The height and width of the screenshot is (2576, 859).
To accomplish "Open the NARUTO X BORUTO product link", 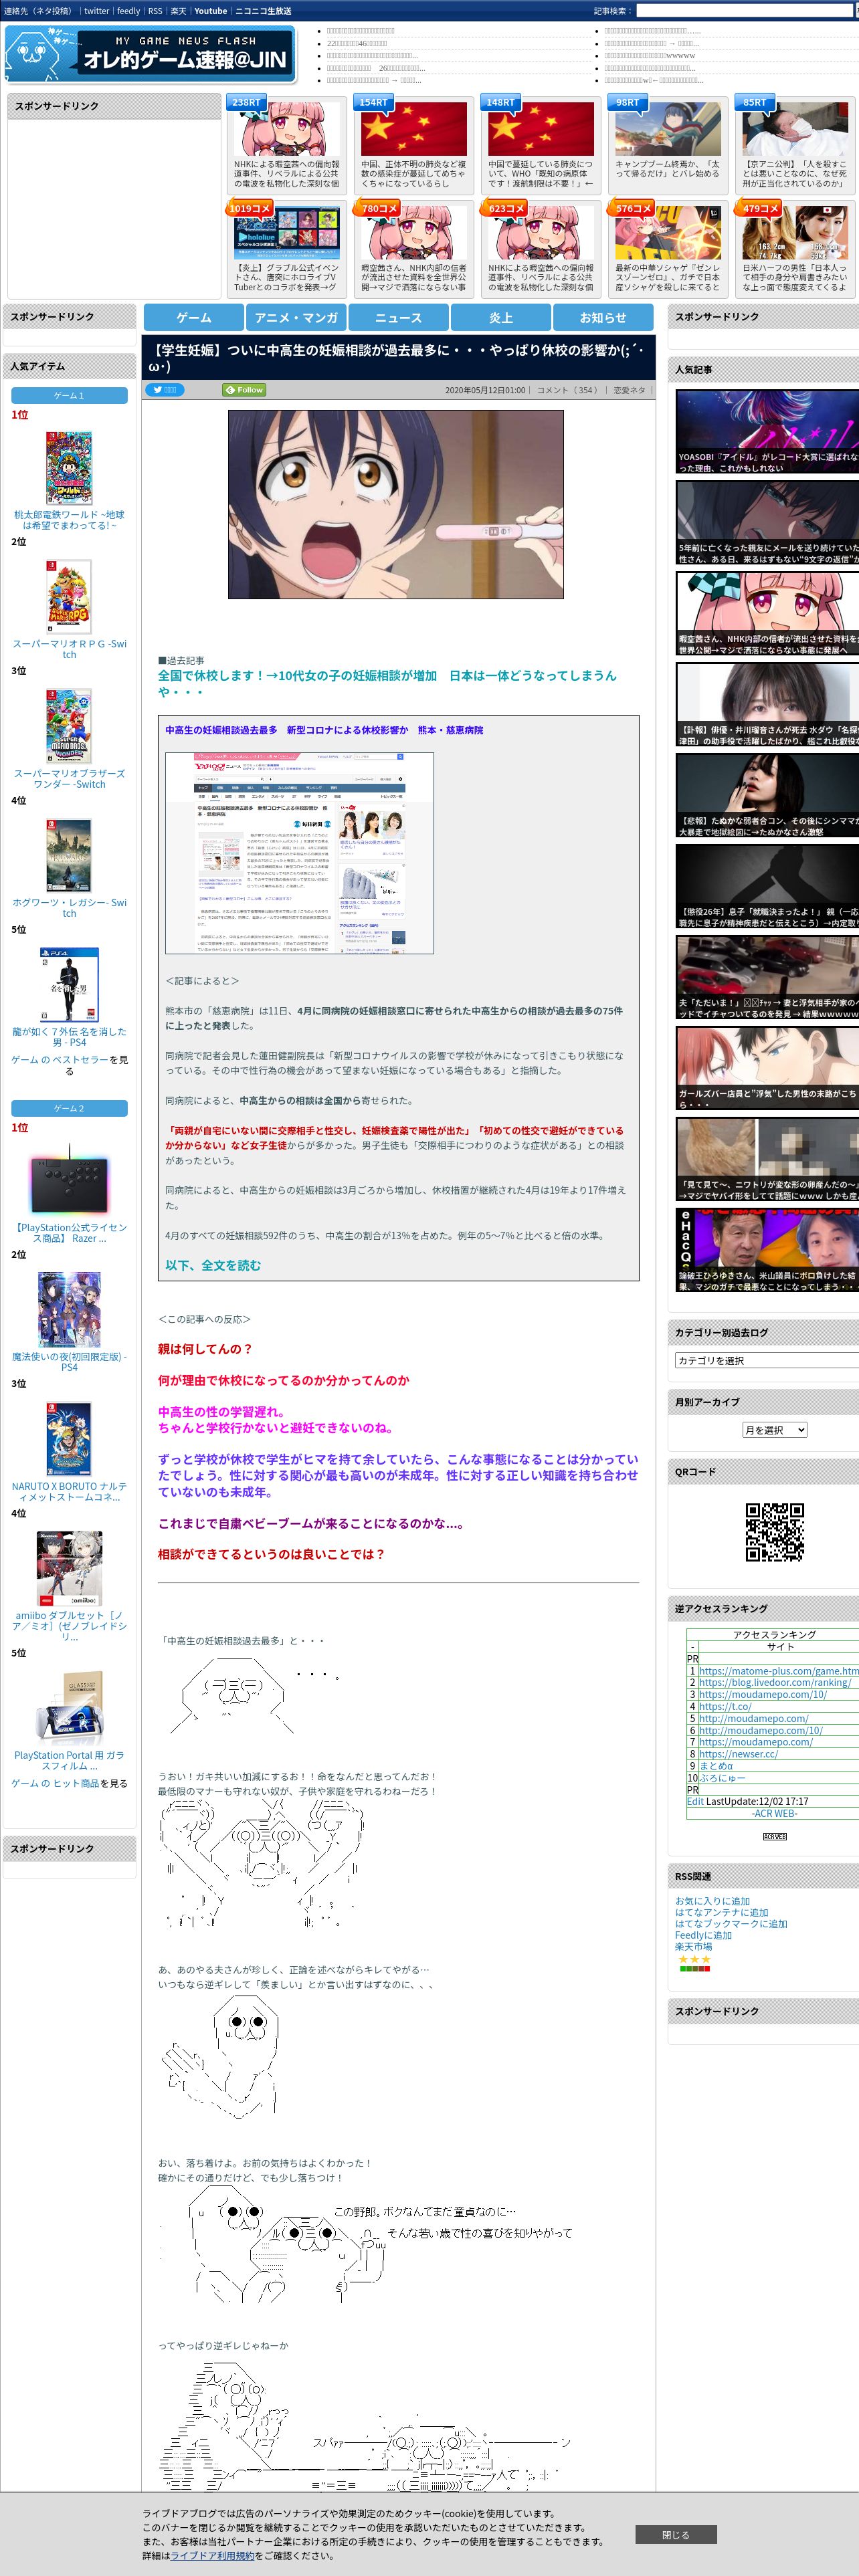I will point(69,1491).
